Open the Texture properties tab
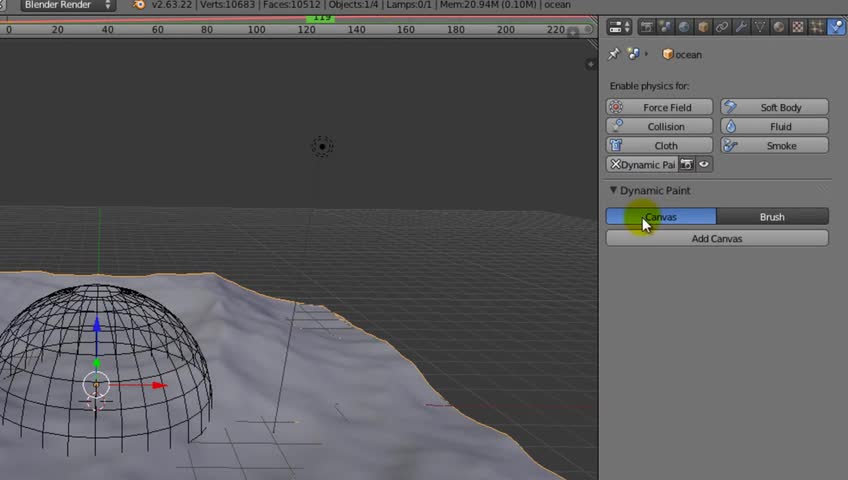The height and width of the screenshot is (480, 848). [798, 26]
